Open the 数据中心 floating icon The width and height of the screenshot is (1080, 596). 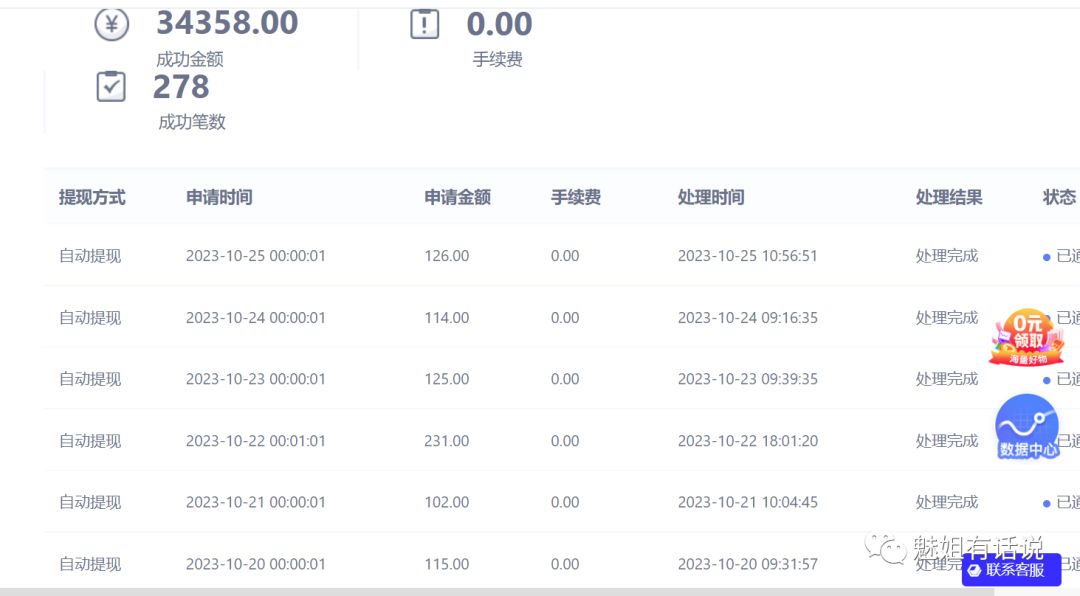(x=1027, y=427)
